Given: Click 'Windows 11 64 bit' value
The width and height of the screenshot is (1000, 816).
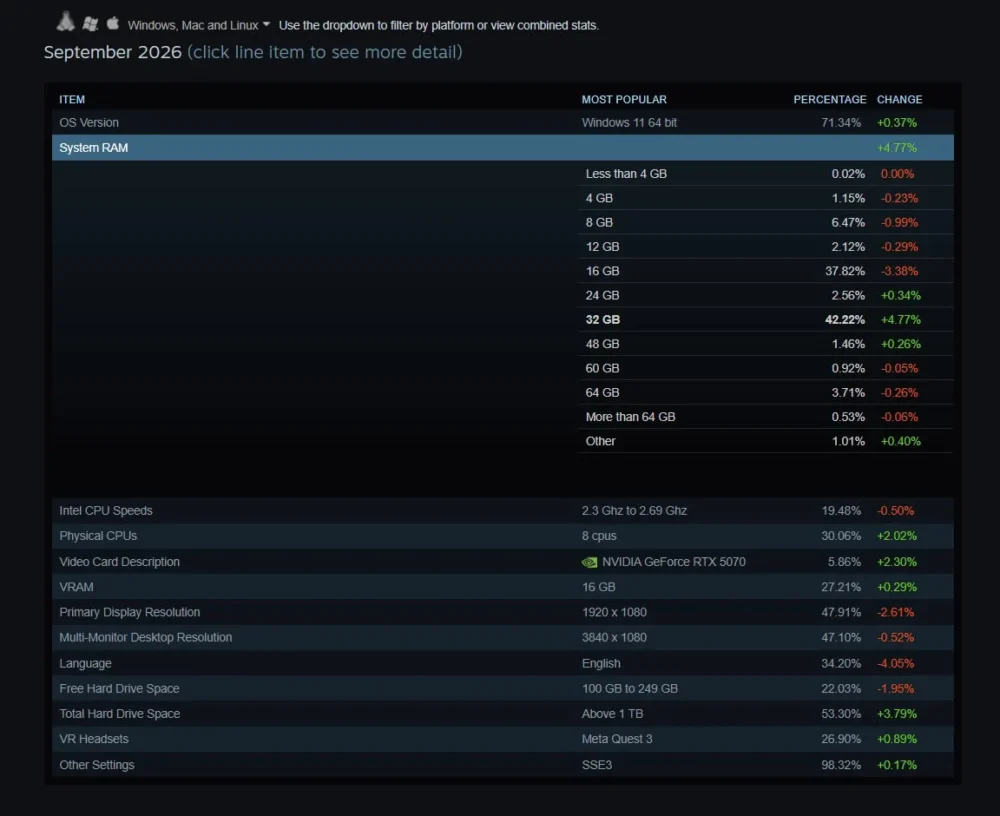Looking at the screenshot, I should [629, 122].
